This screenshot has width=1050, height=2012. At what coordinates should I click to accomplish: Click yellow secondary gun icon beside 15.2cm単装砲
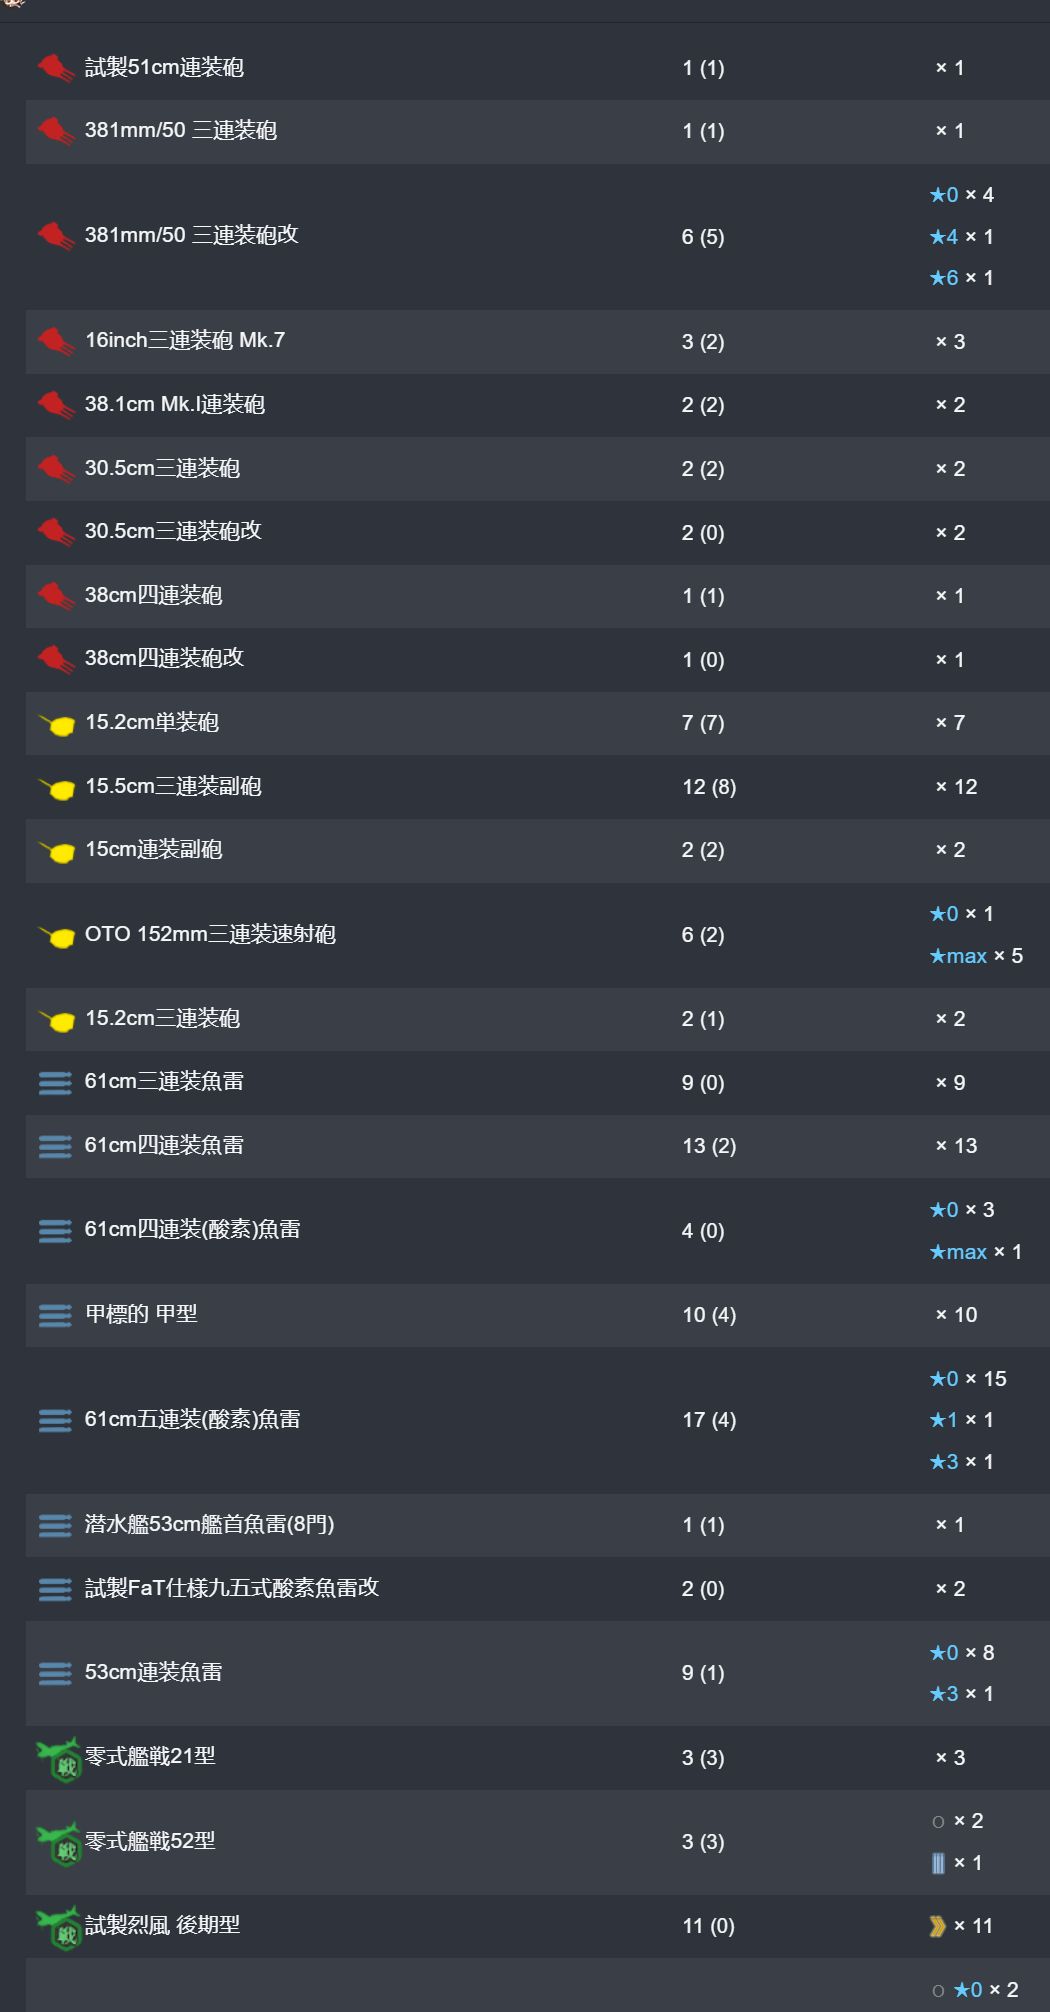tap(57, 724)
